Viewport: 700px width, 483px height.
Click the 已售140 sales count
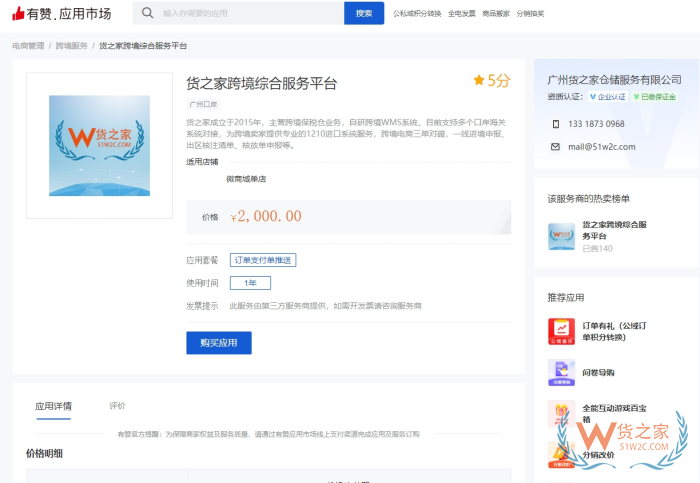point(597,249)
